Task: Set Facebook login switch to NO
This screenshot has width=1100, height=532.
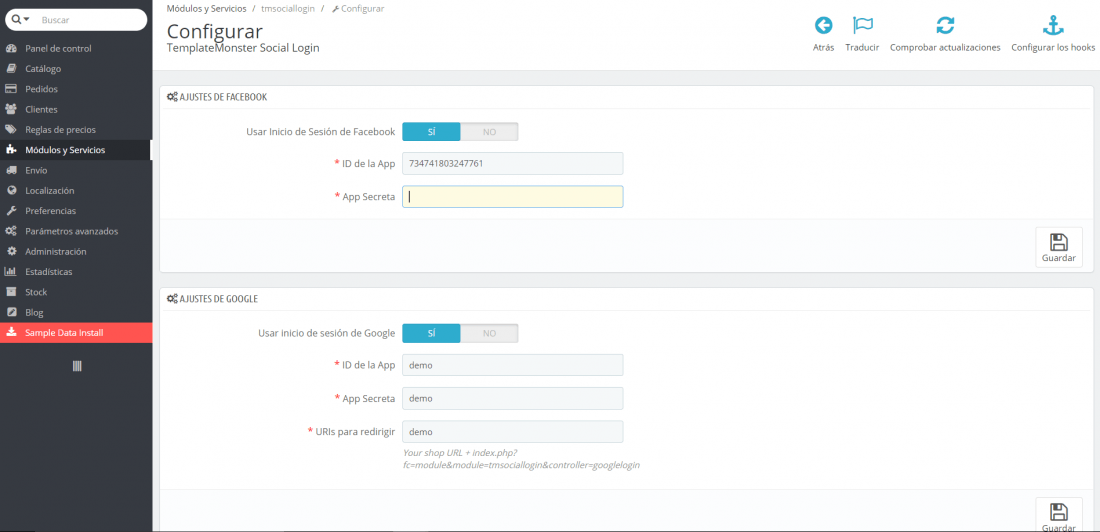Action: (489, 131)
